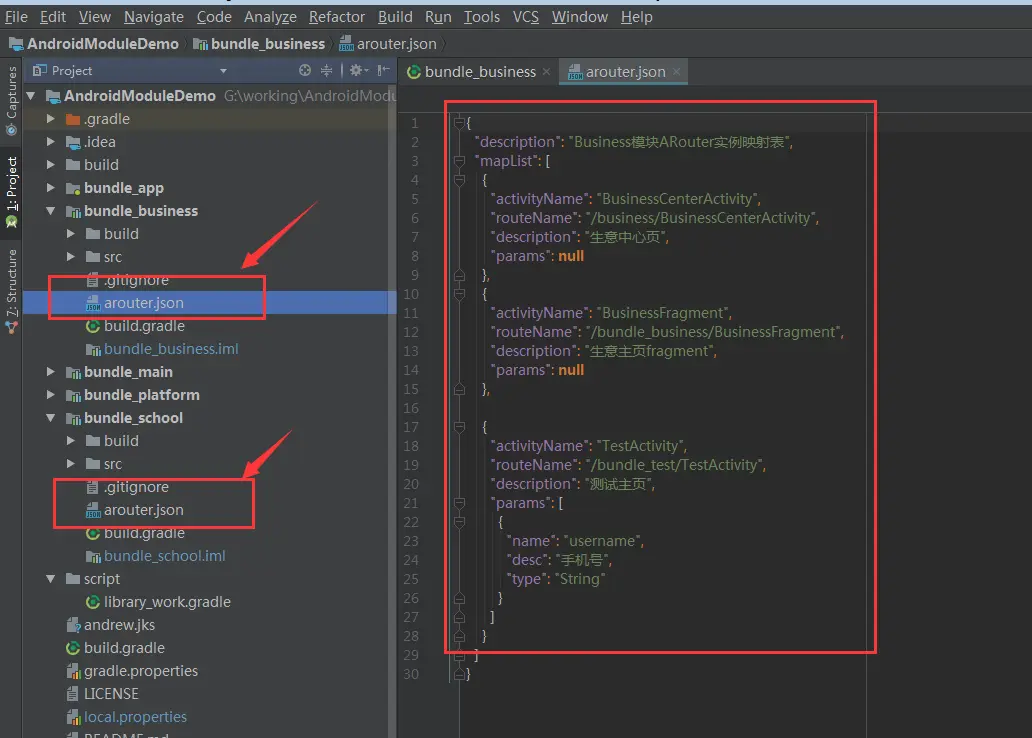The width and height of the screenshot is (1032, 738).
Task: Fold the JSON root object at line 1
Action: pos(459,122)
